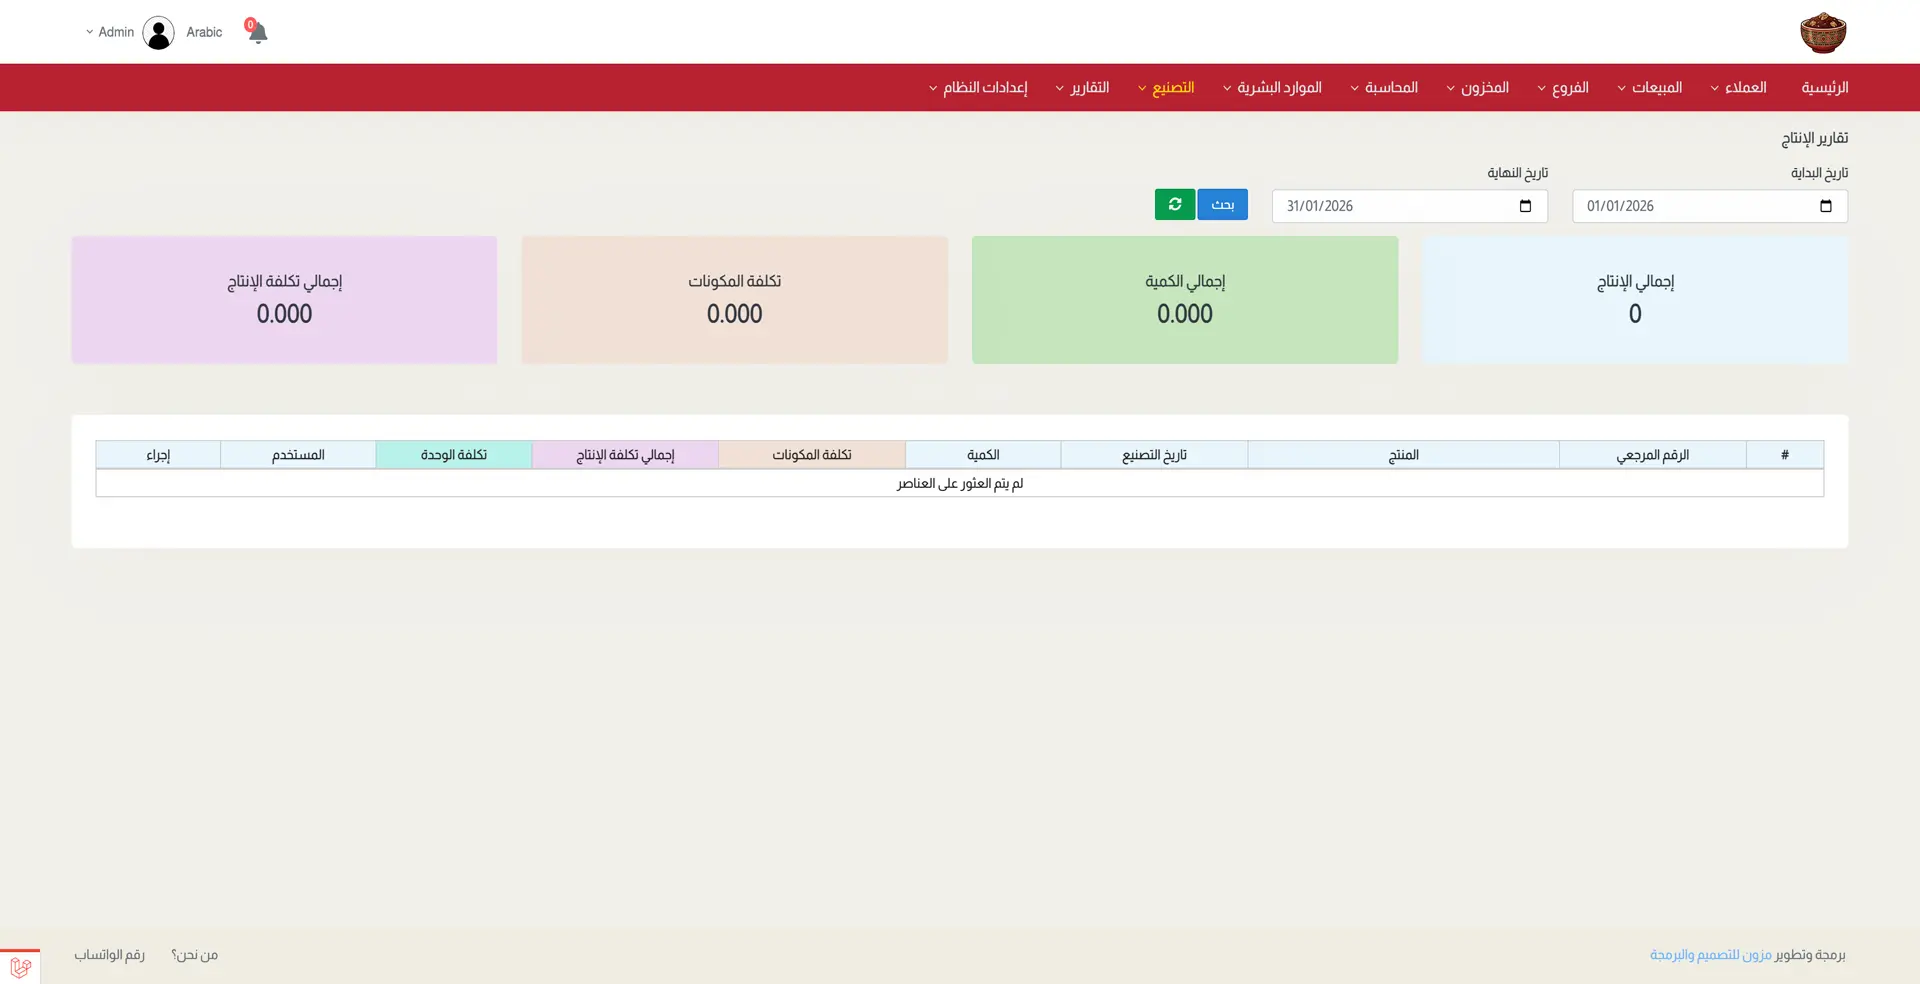The image size is (1920, 984).
Task: Open the التصنيع manufacturing menu
Action: pyautogui.click(x=1166, y=88)
